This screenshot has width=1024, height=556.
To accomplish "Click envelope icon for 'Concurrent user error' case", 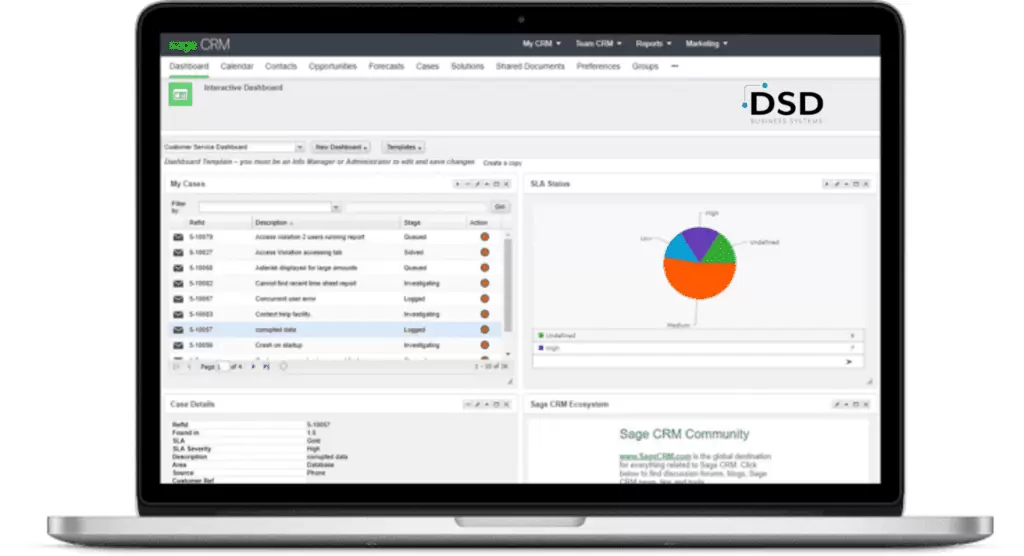I will (x=178, y=298).
